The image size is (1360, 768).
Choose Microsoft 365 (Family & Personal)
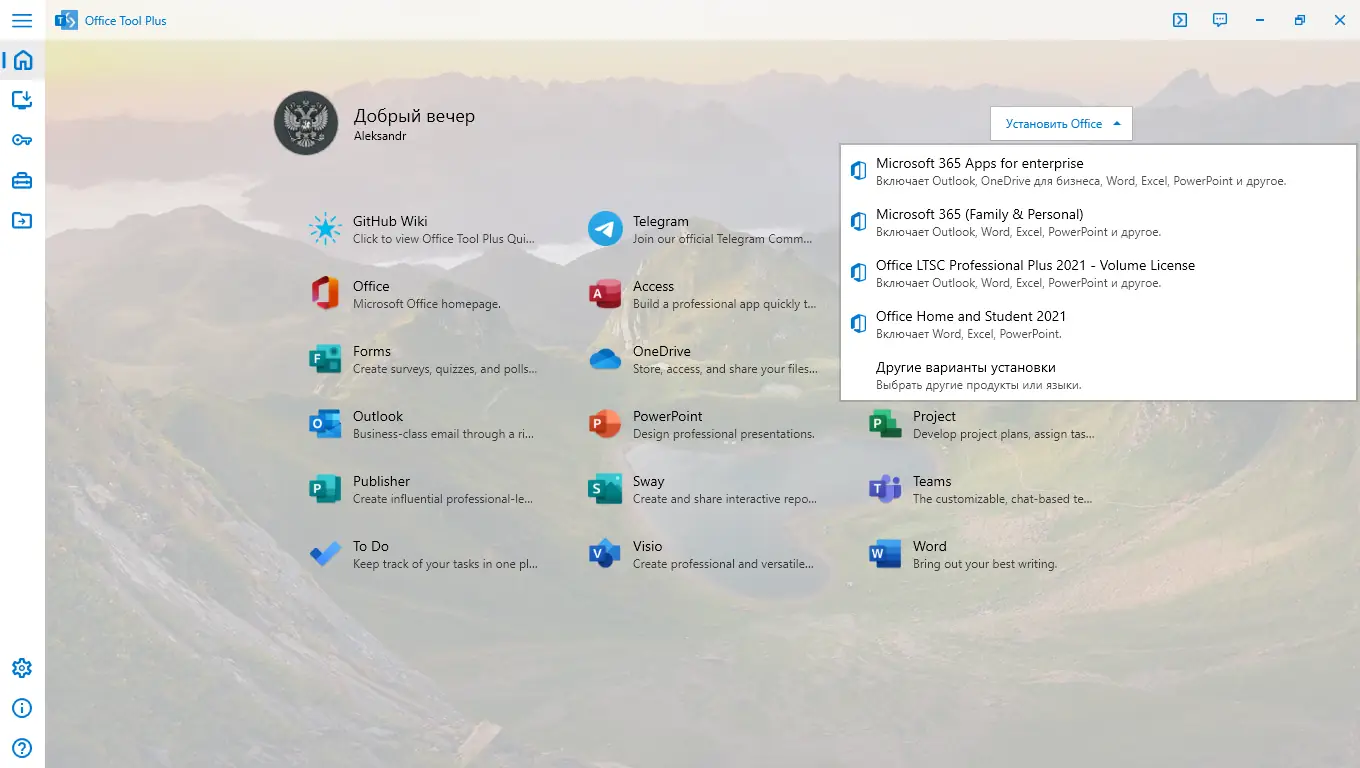point(1098,222)
